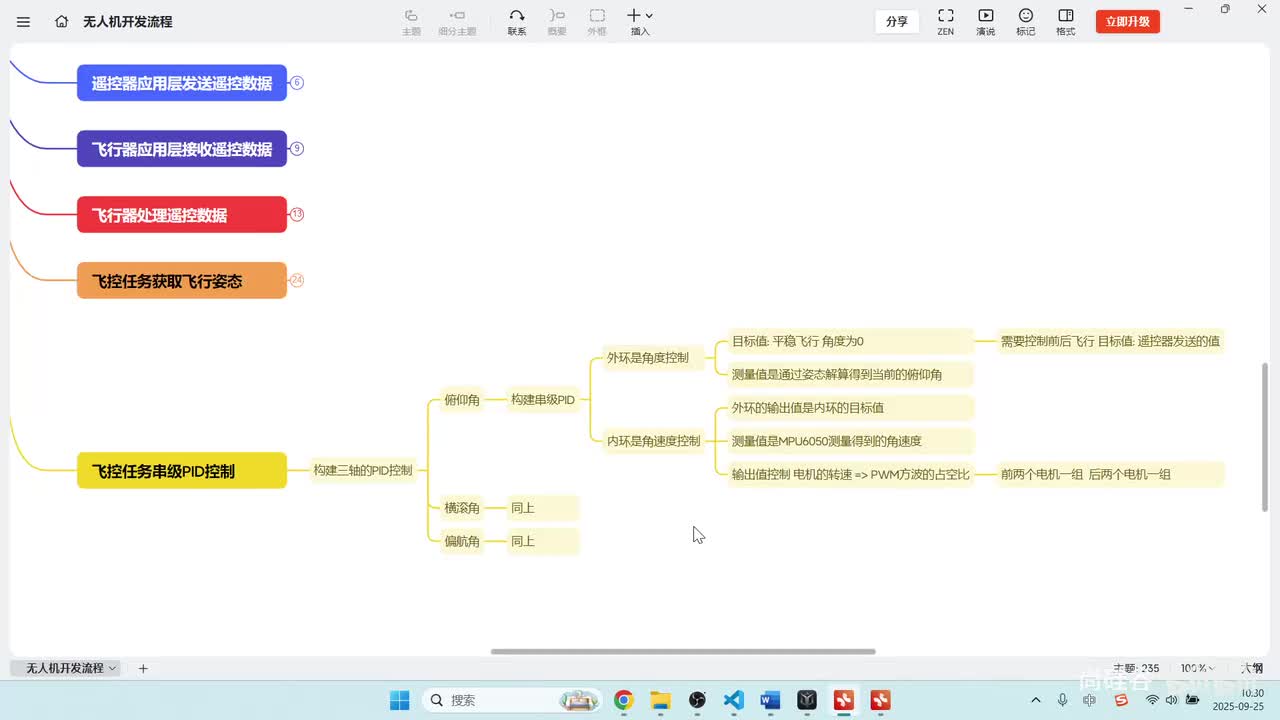
Task: Click the 立即升级 upgrade button
Action: 1128,21
